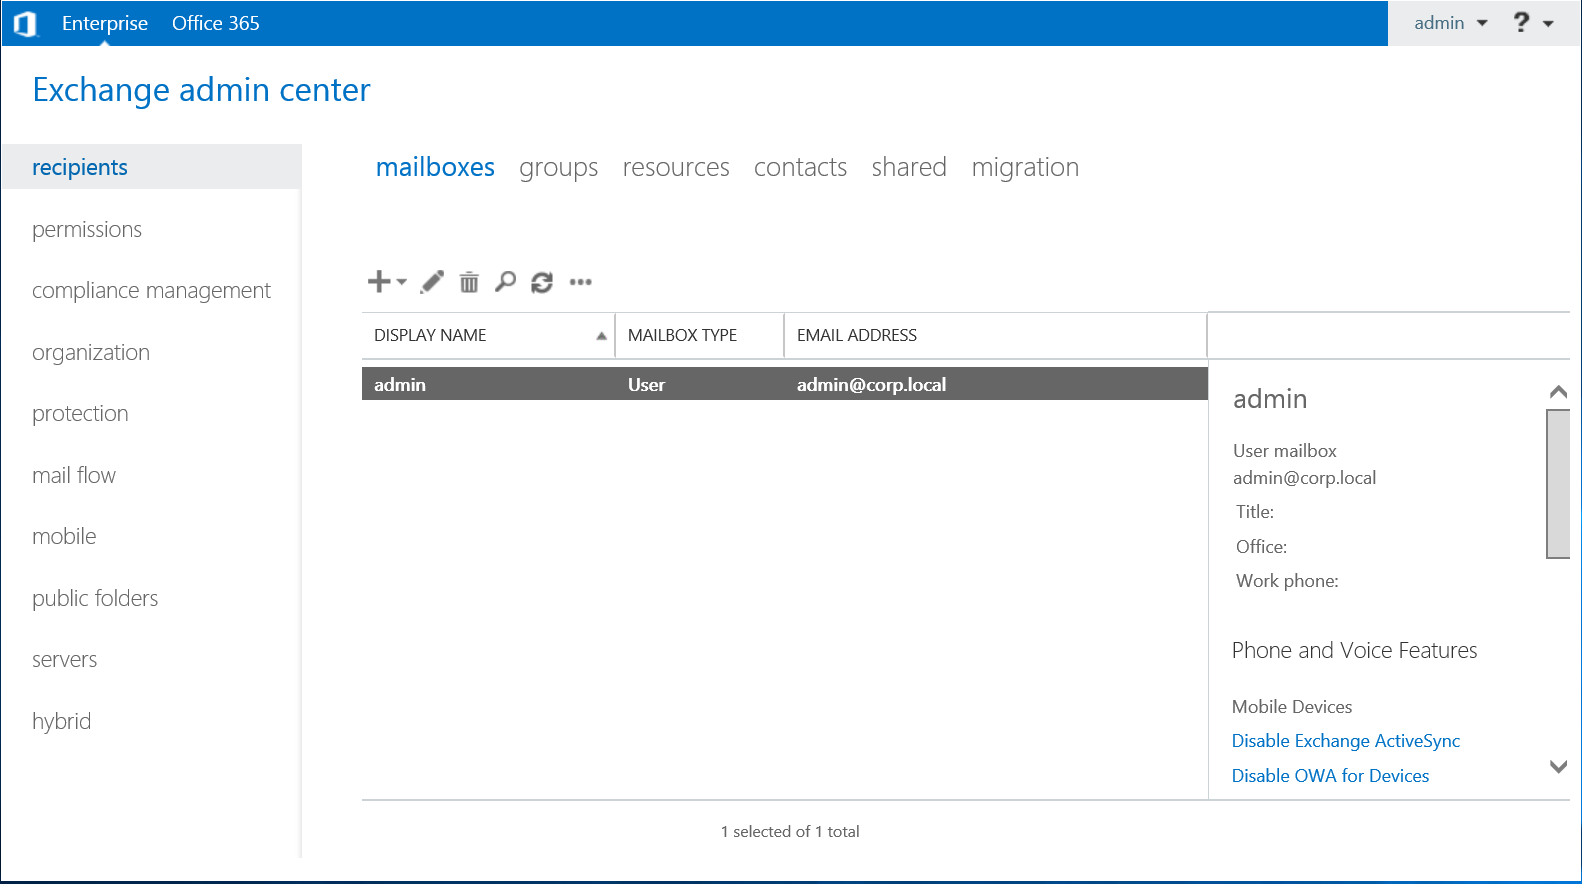This screenshot has width=1582, height=884.
Task: Switch to the migration tab
Action: tap(1025, 167)
